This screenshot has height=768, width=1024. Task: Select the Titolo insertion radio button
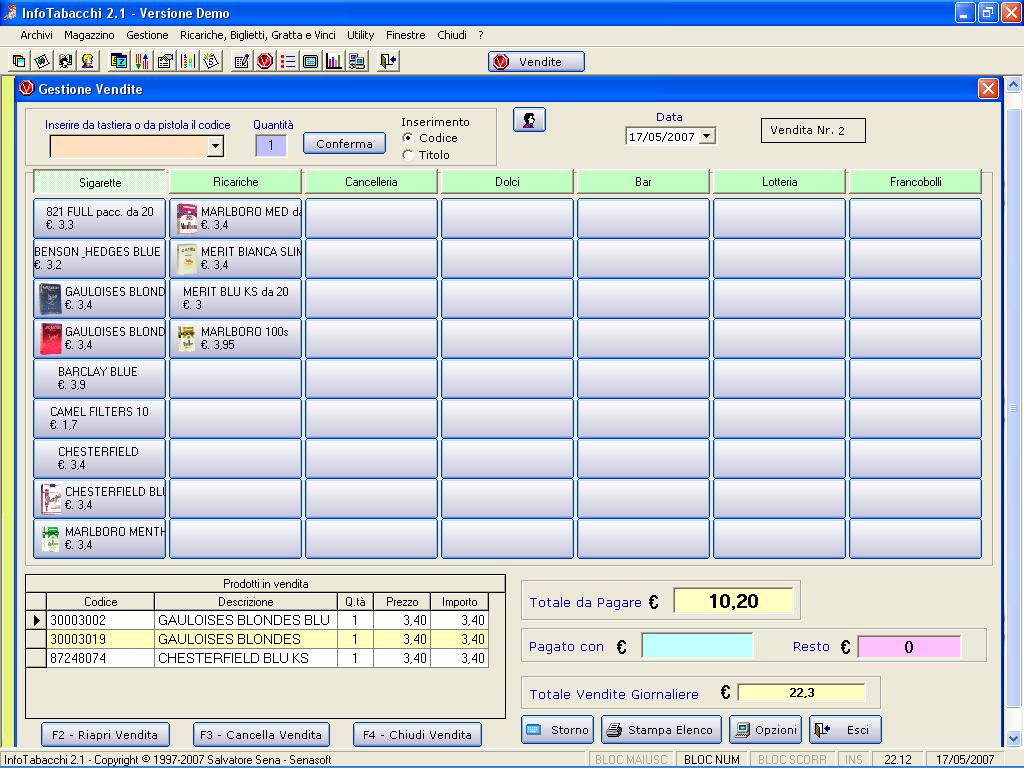click(x=408, y=155)
